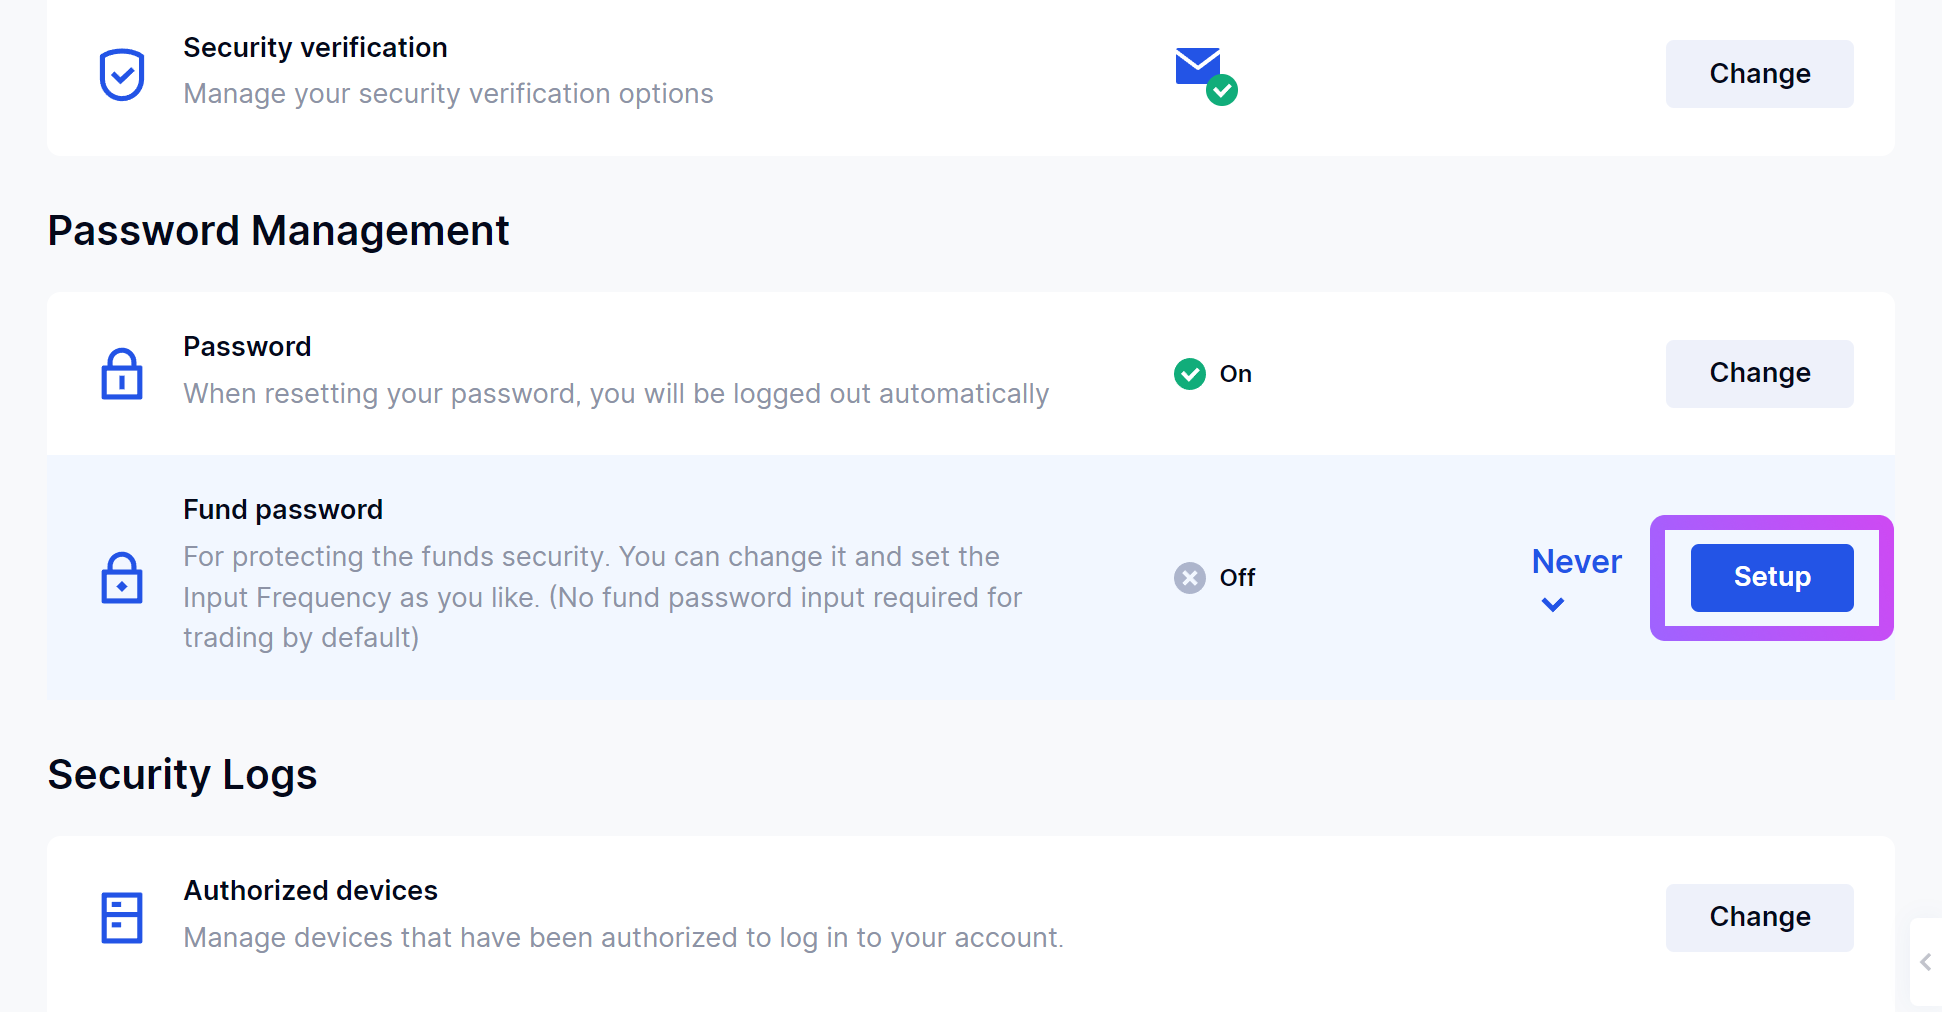Image resolution: width=1942 pixels, height=1012 pixels.
Task: Click the Password row title
Action: pos(247,347)
